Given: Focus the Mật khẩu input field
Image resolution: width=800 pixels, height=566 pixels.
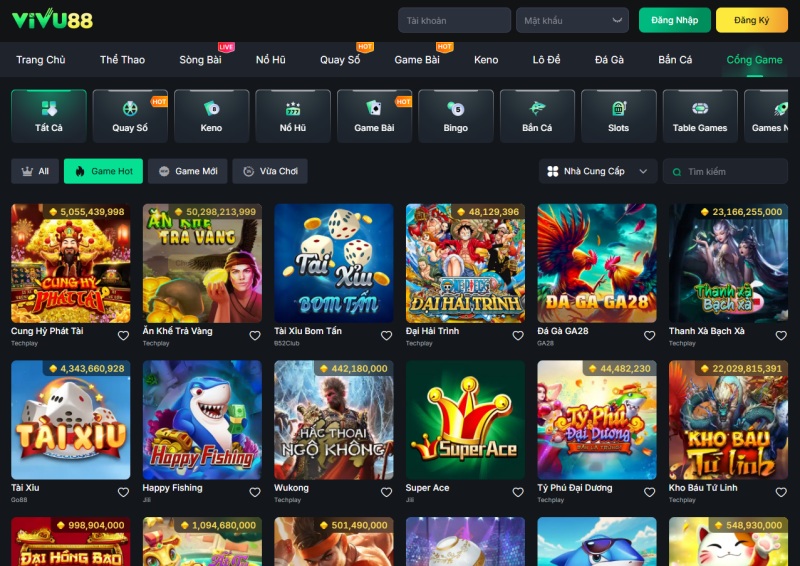Looking at the screenshot, I should 572,20.
